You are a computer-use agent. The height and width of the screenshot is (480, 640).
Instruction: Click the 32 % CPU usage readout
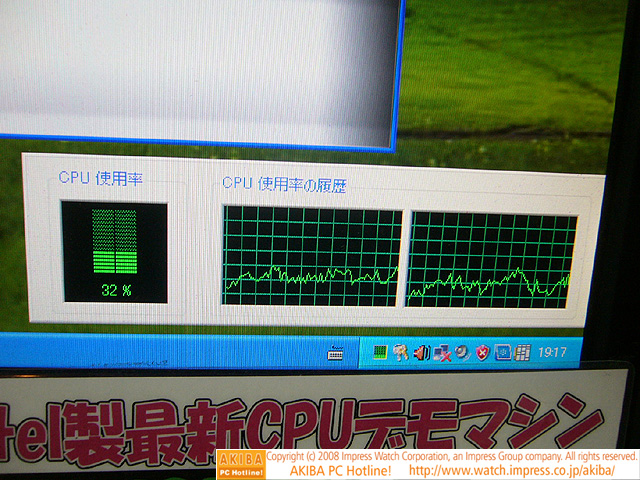click(116, 290)
